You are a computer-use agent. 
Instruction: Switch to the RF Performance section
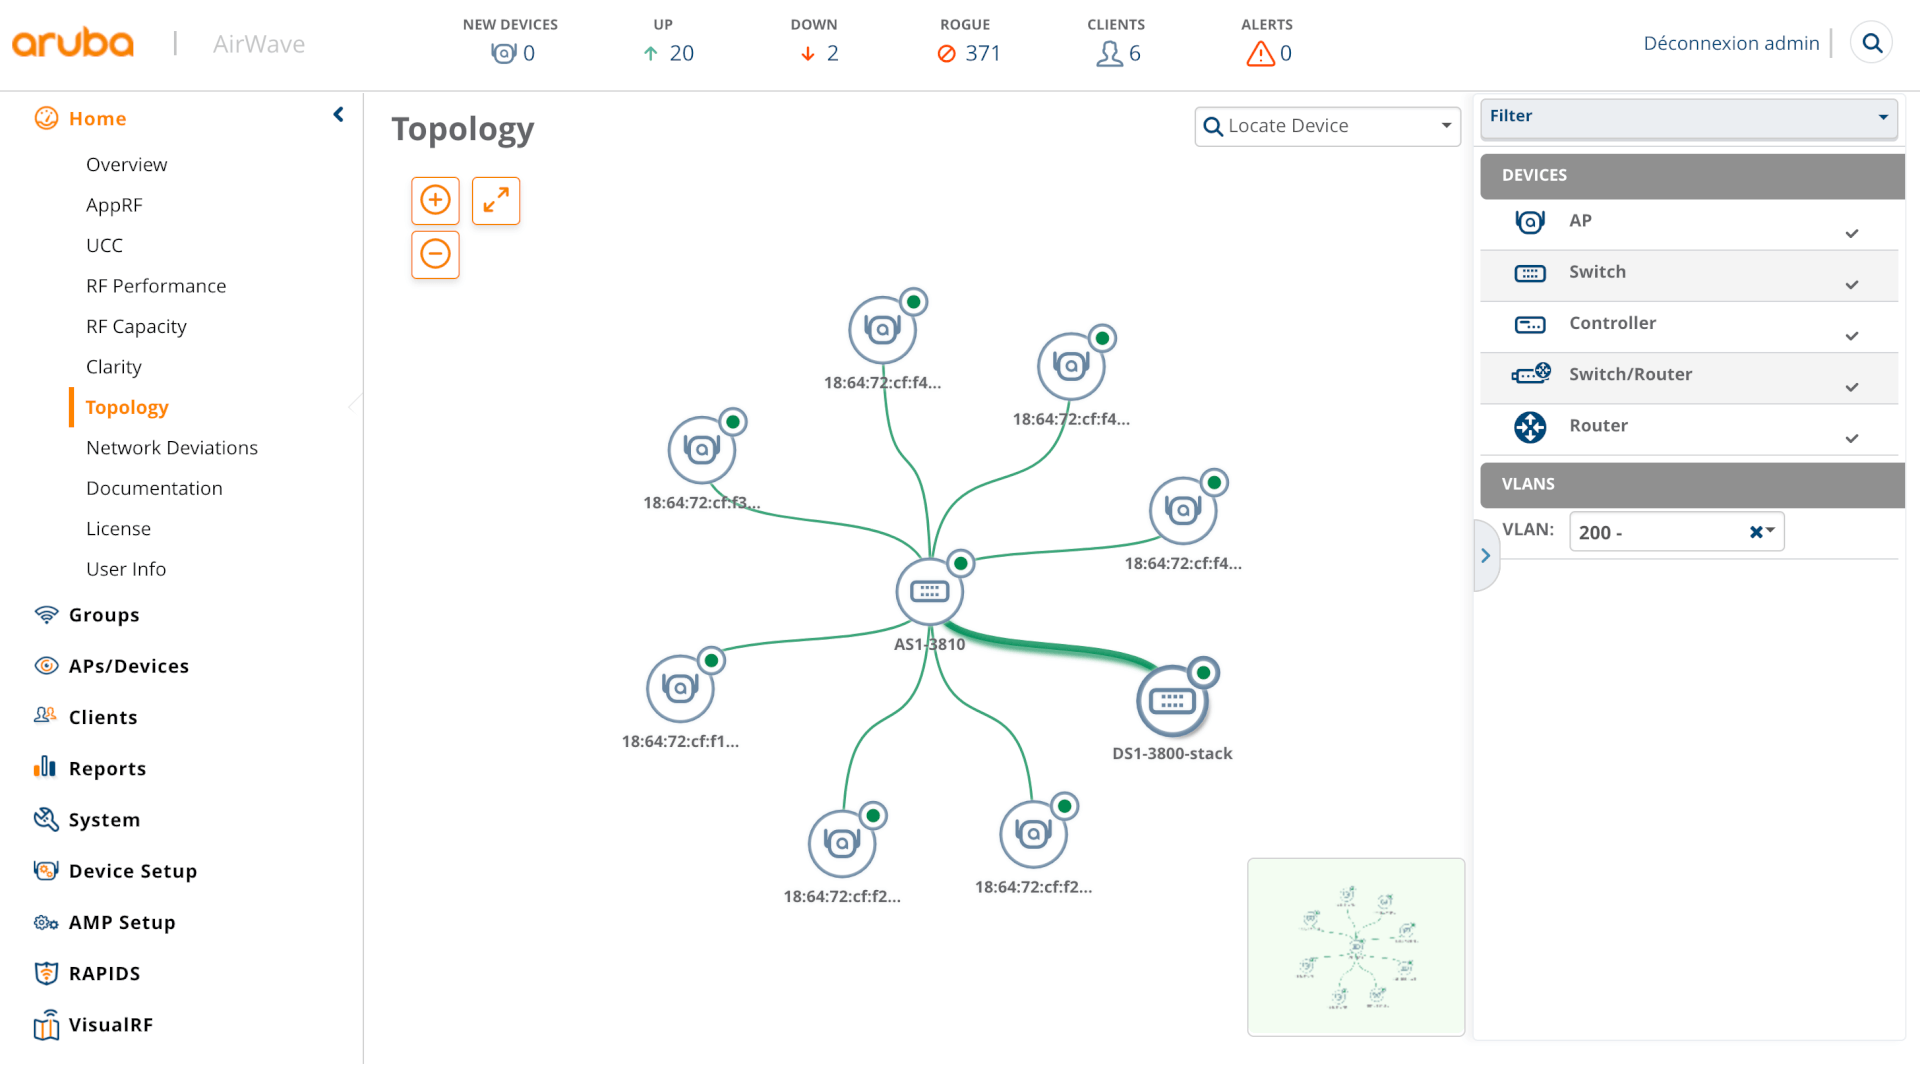click(x=156, y=285)
